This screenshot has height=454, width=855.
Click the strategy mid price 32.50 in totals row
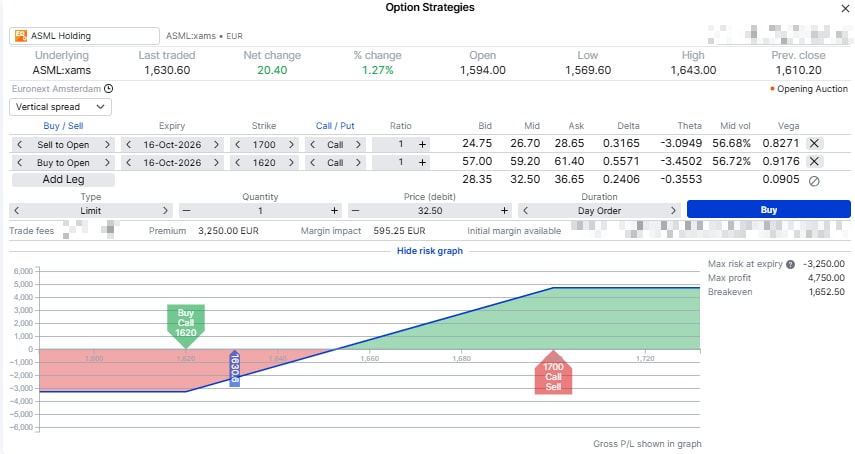[x=525, y=179]
